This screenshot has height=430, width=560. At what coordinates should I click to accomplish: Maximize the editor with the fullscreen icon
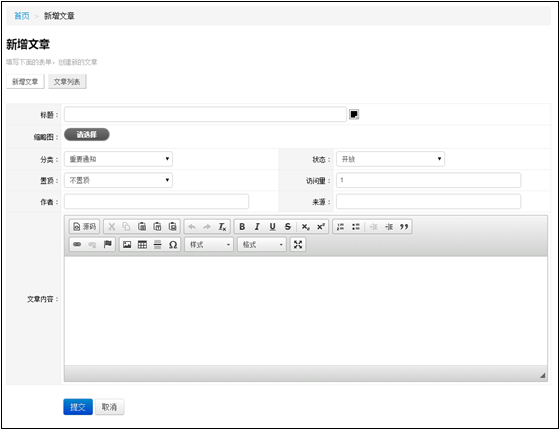click(x=298, y=245)
